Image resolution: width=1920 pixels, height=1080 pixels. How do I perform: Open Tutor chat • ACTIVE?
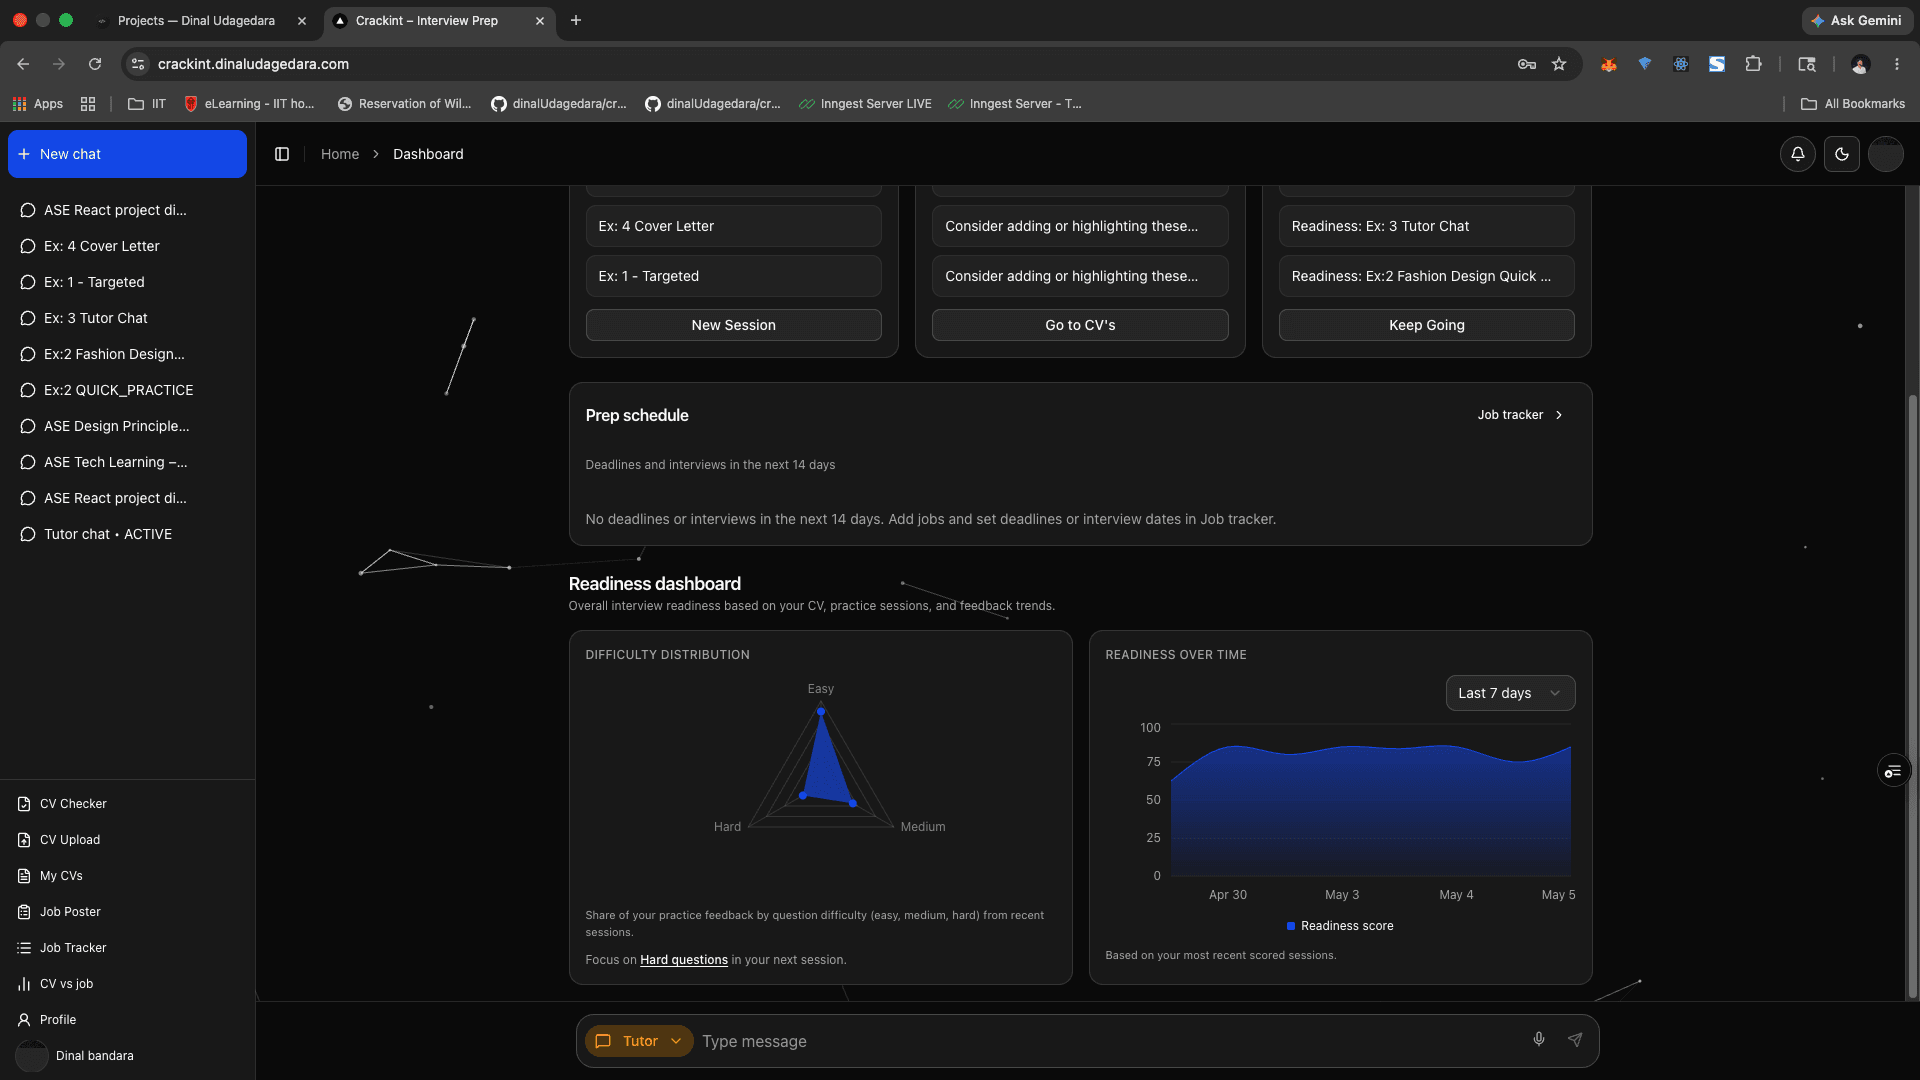coord(127,534)
